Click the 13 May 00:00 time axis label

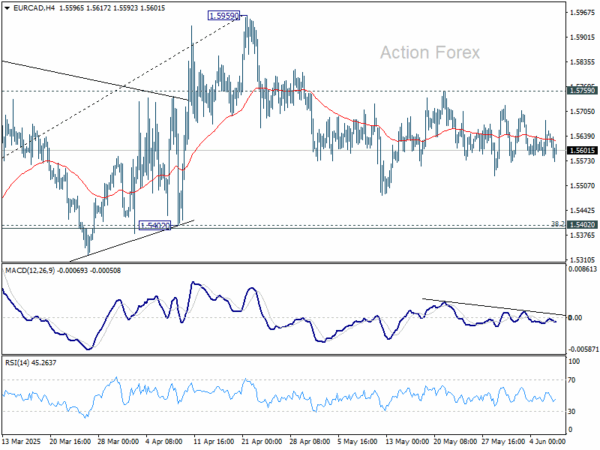pos(406,442)
